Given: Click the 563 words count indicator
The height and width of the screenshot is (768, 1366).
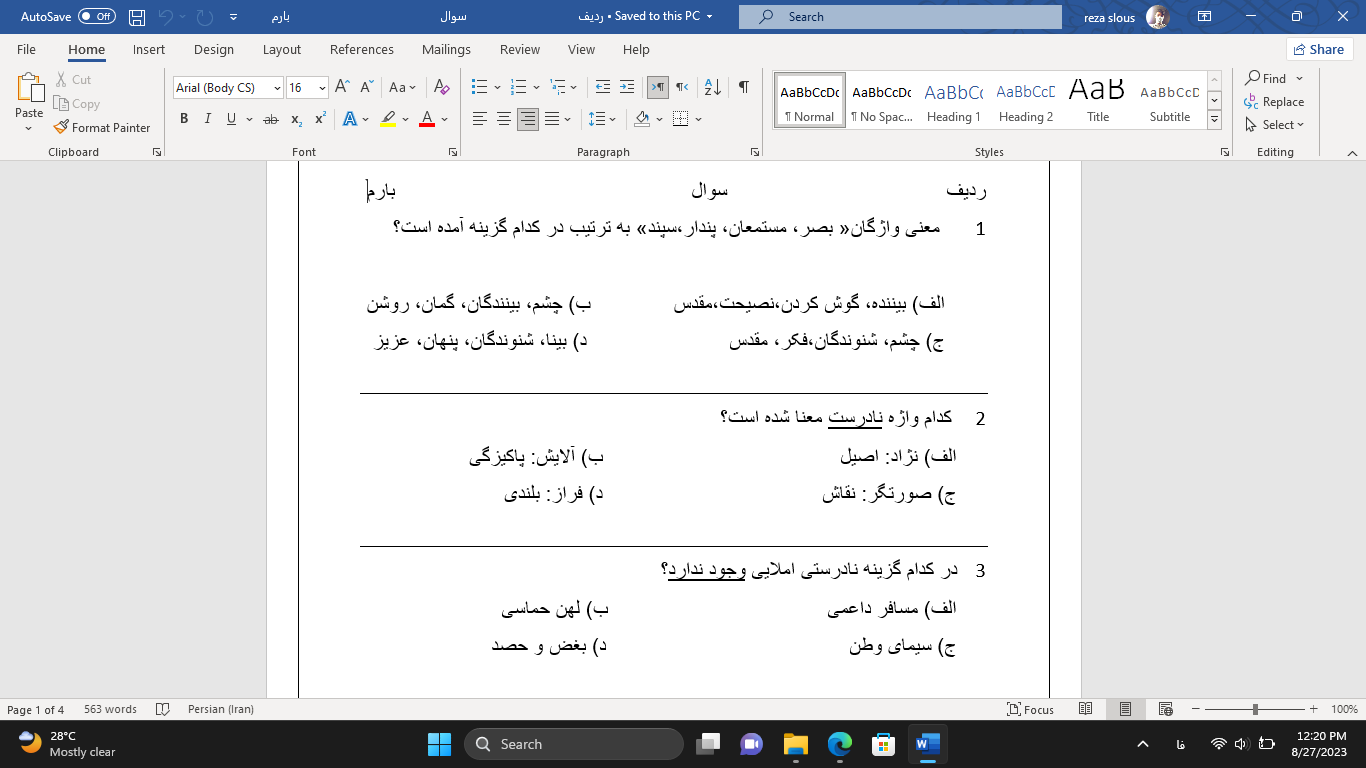Looking at the screenshot, I should pyautogui.click(x=108, y=709).
